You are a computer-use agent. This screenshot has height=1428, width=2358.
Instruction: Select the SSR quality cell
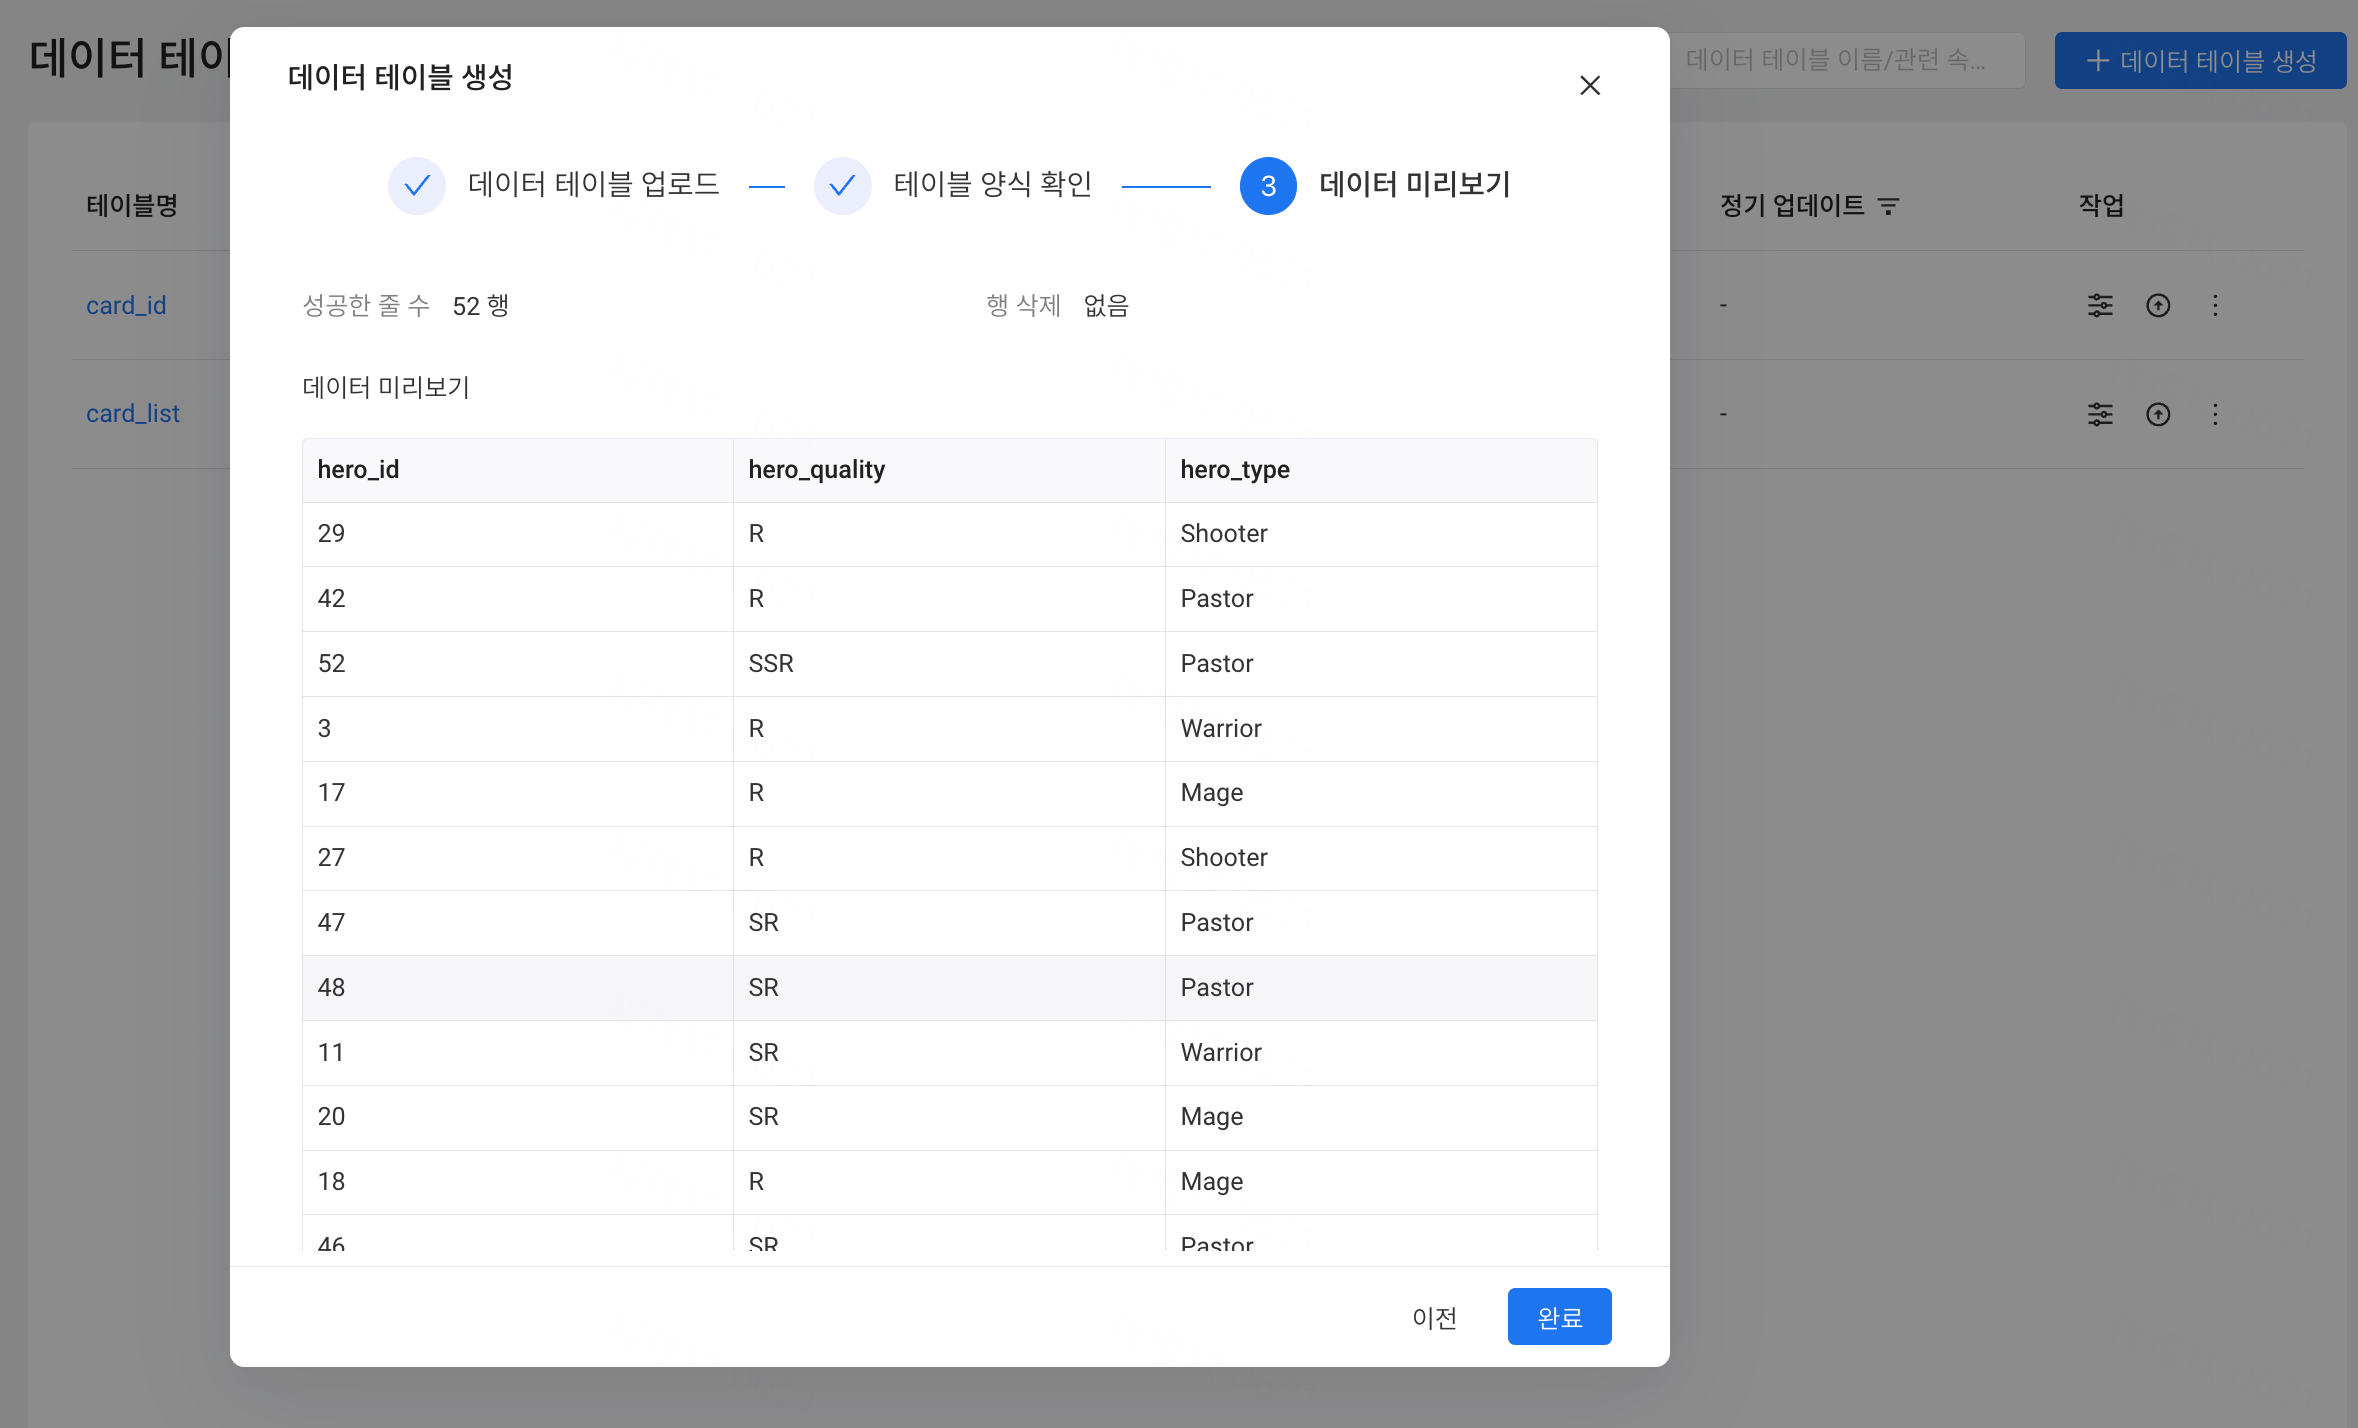click(949, 664)
